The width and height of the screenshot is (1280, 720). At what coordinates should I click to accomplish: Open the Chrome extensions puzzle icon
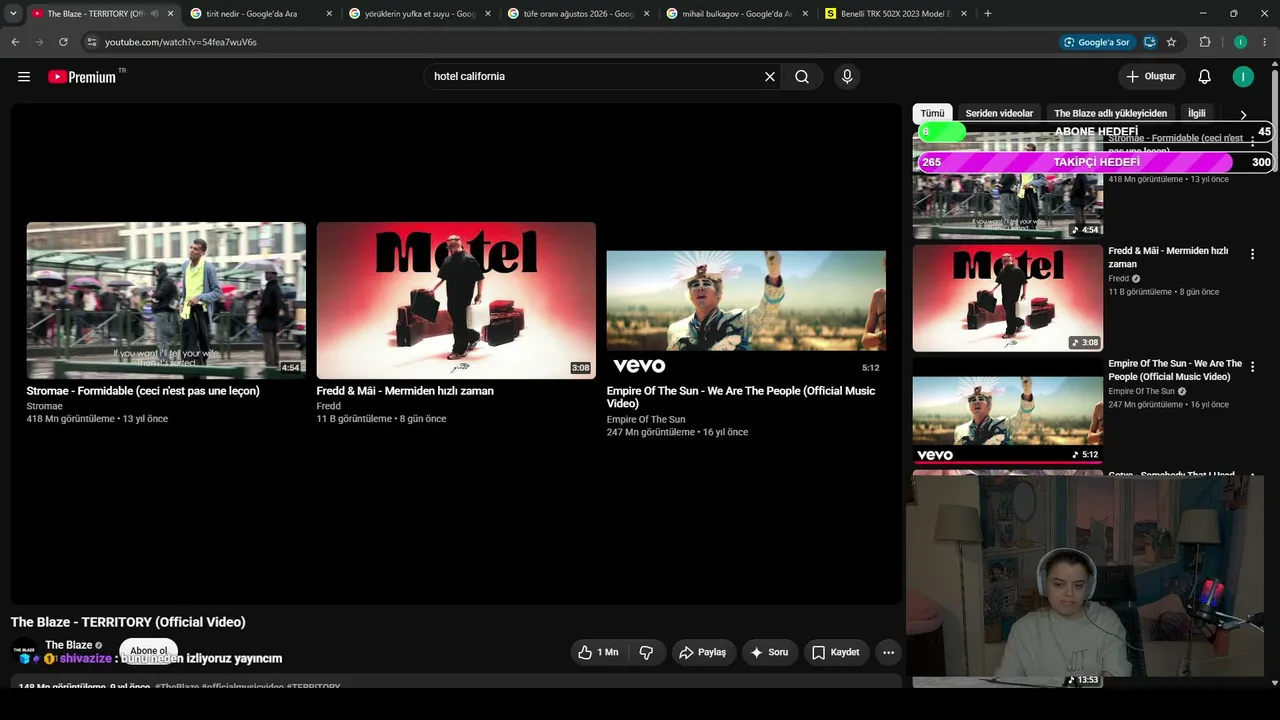click(1205, 42)
